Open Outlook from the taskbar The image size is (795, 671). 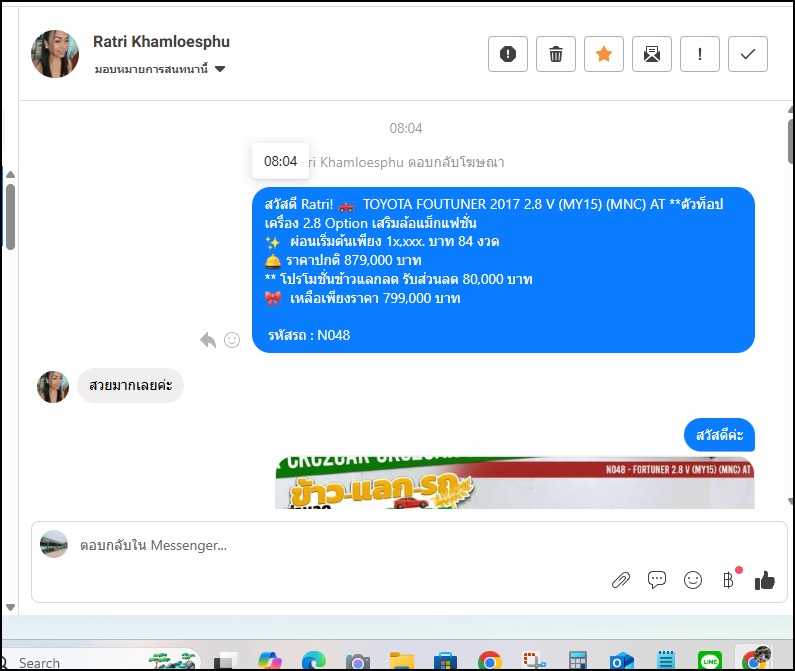[622, 661]
